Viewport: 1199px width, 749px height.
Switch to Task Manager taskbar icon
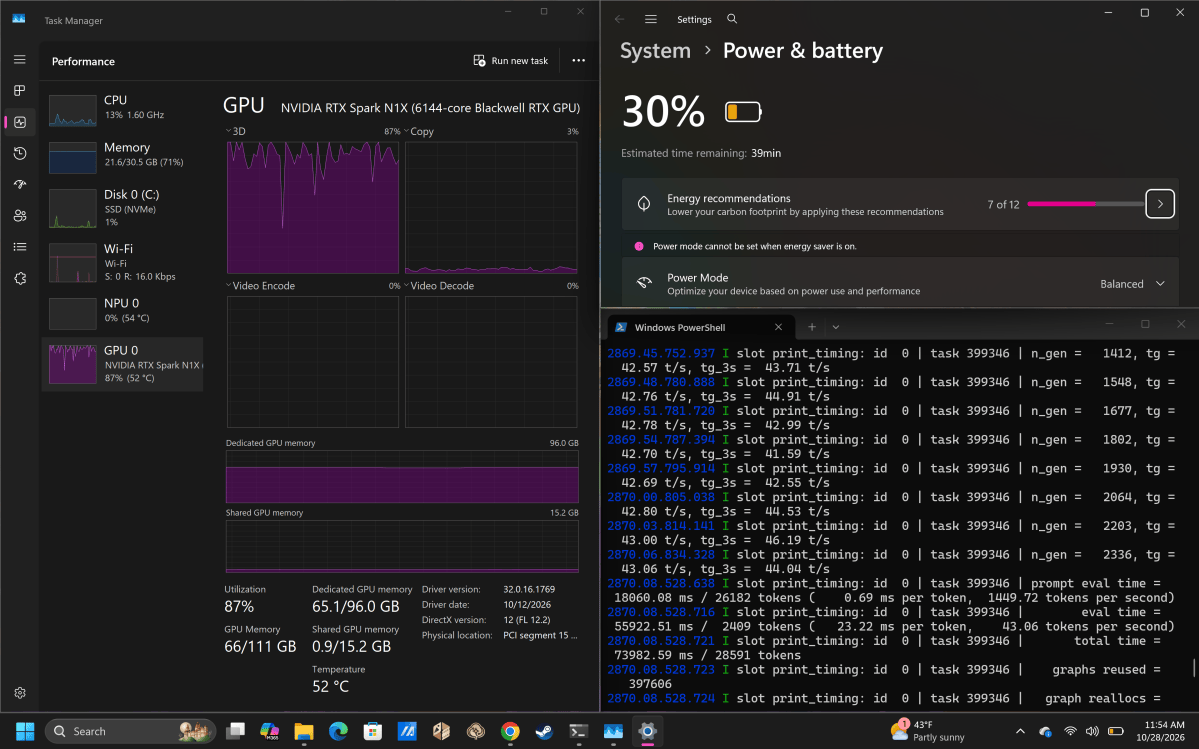pyautogui.click(x=613, y=731)
